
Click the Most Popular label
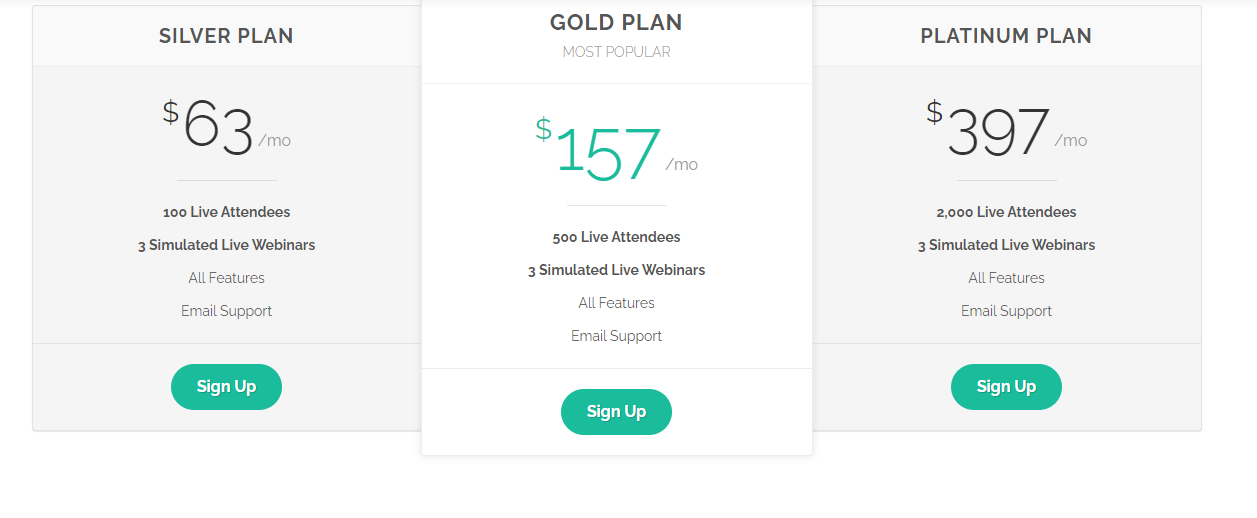616,52
